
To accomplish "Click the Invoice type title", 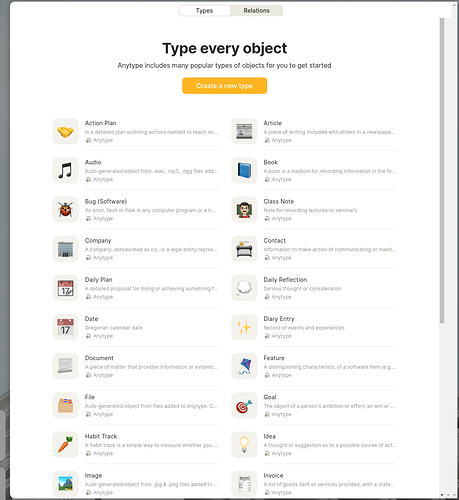I will coord(273,475).
